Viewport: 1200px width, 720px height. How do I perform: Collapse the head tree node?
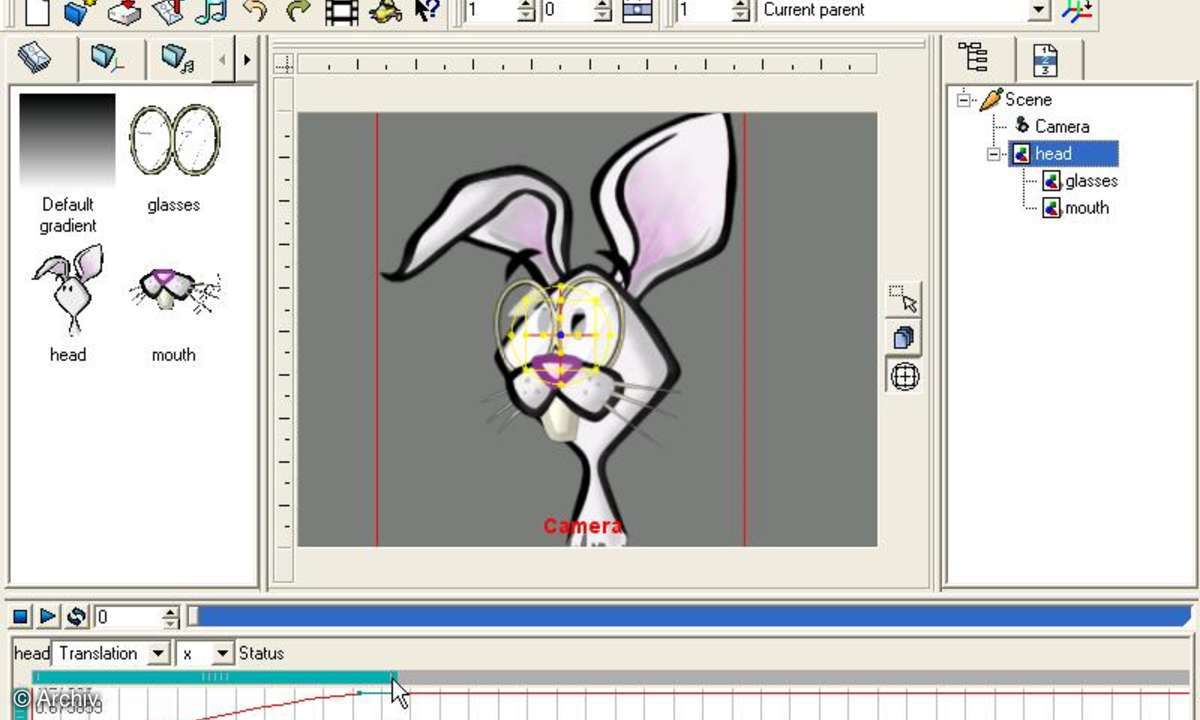click(x=993, y=154)
